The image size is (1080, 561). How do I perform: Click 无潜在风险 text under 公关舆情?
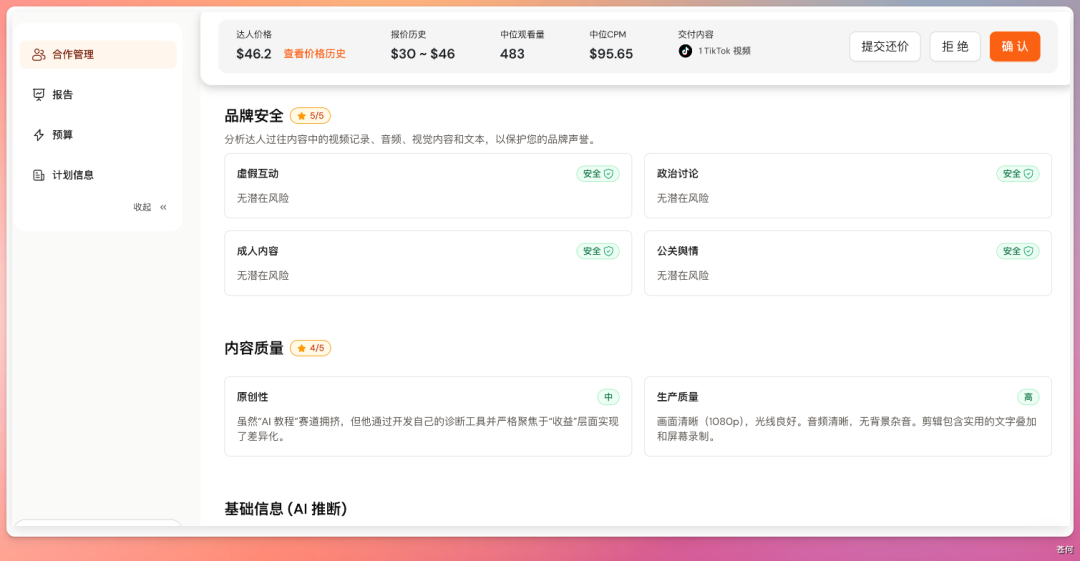tap(683, 276)
